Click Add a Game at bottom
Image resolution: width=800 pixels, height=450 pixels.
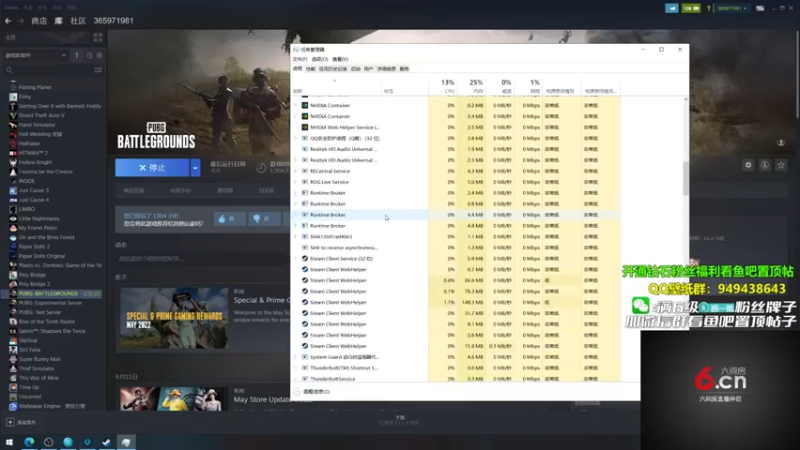tap(20, 422)
